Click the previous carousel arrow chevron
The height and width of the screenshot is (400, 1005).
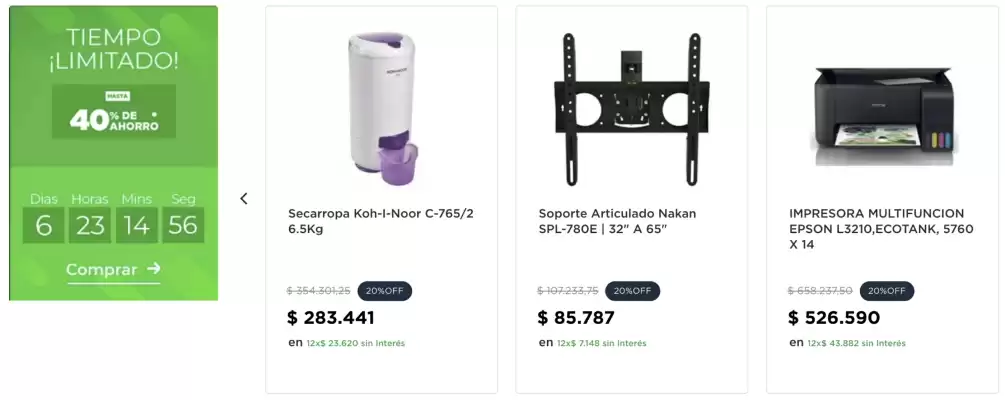click(x=244, y=199)
